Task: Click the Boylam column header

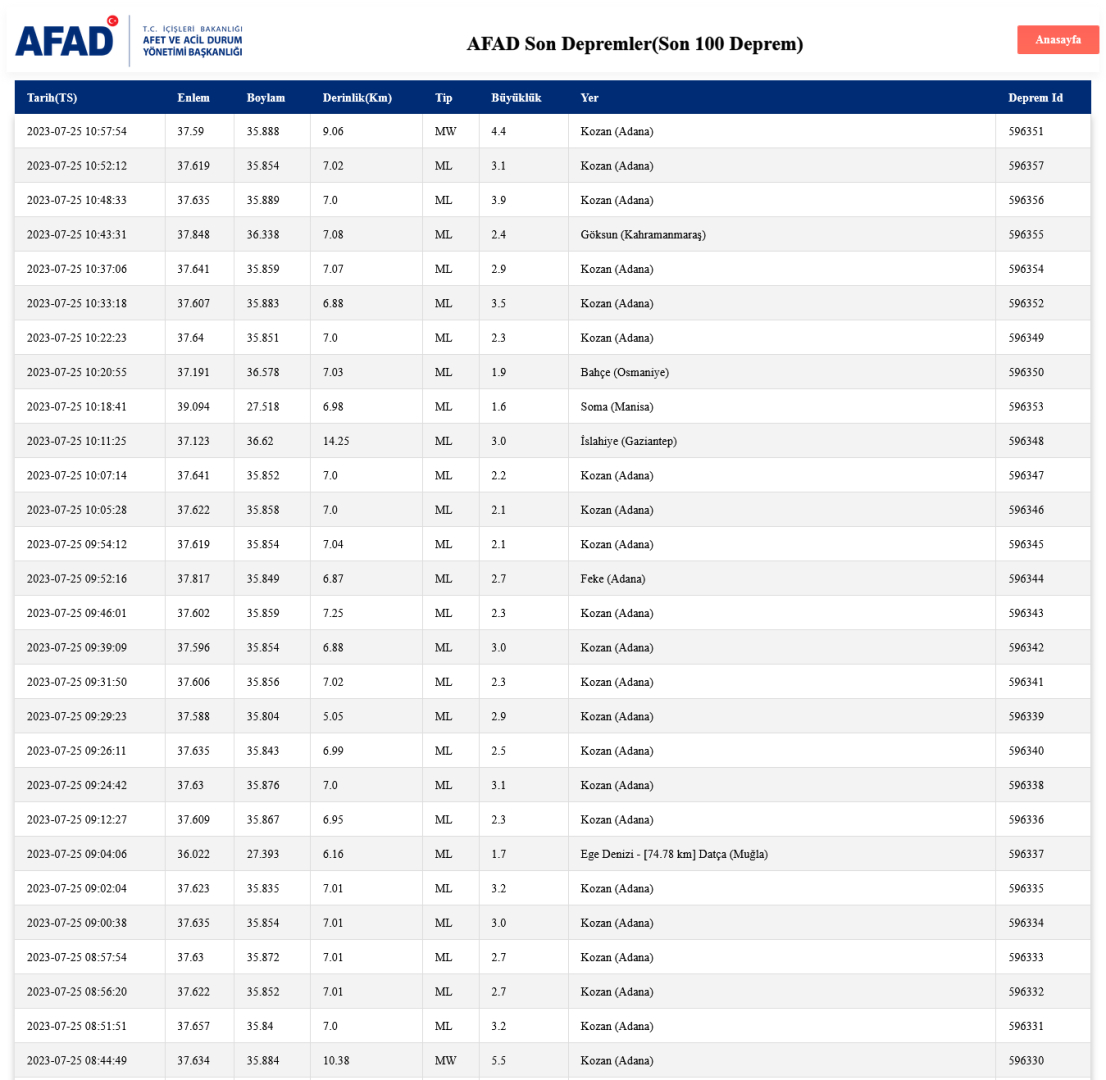Action: tap(266, 98)
